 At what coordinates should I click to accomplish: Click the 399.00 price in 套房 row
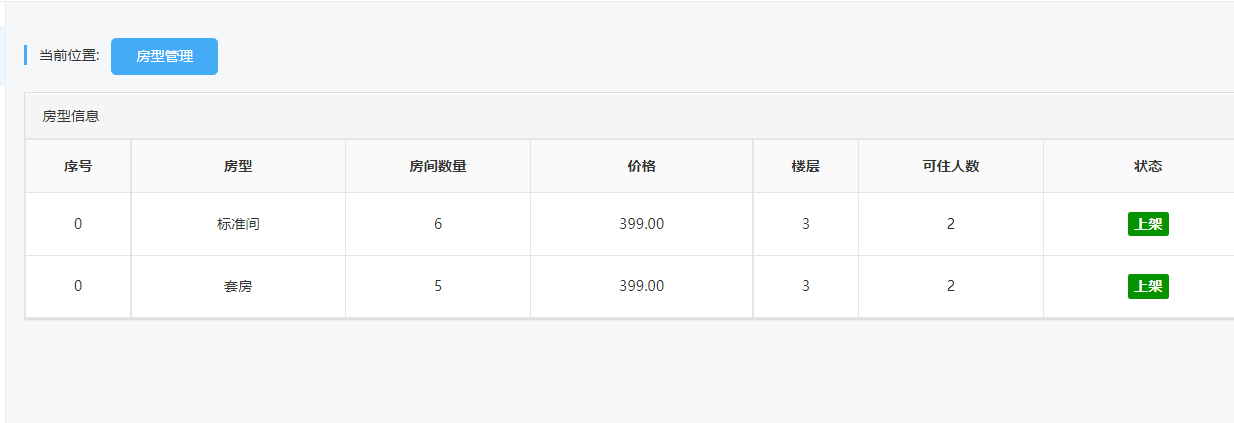(641, 286)
